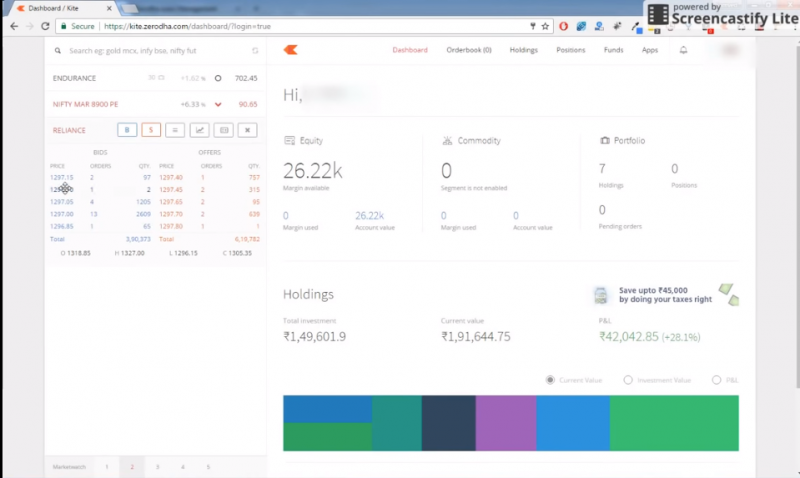Screen dimensions: 800x478
Task: Open the Dashboard menu item
Action: click(x=410, y=50)
